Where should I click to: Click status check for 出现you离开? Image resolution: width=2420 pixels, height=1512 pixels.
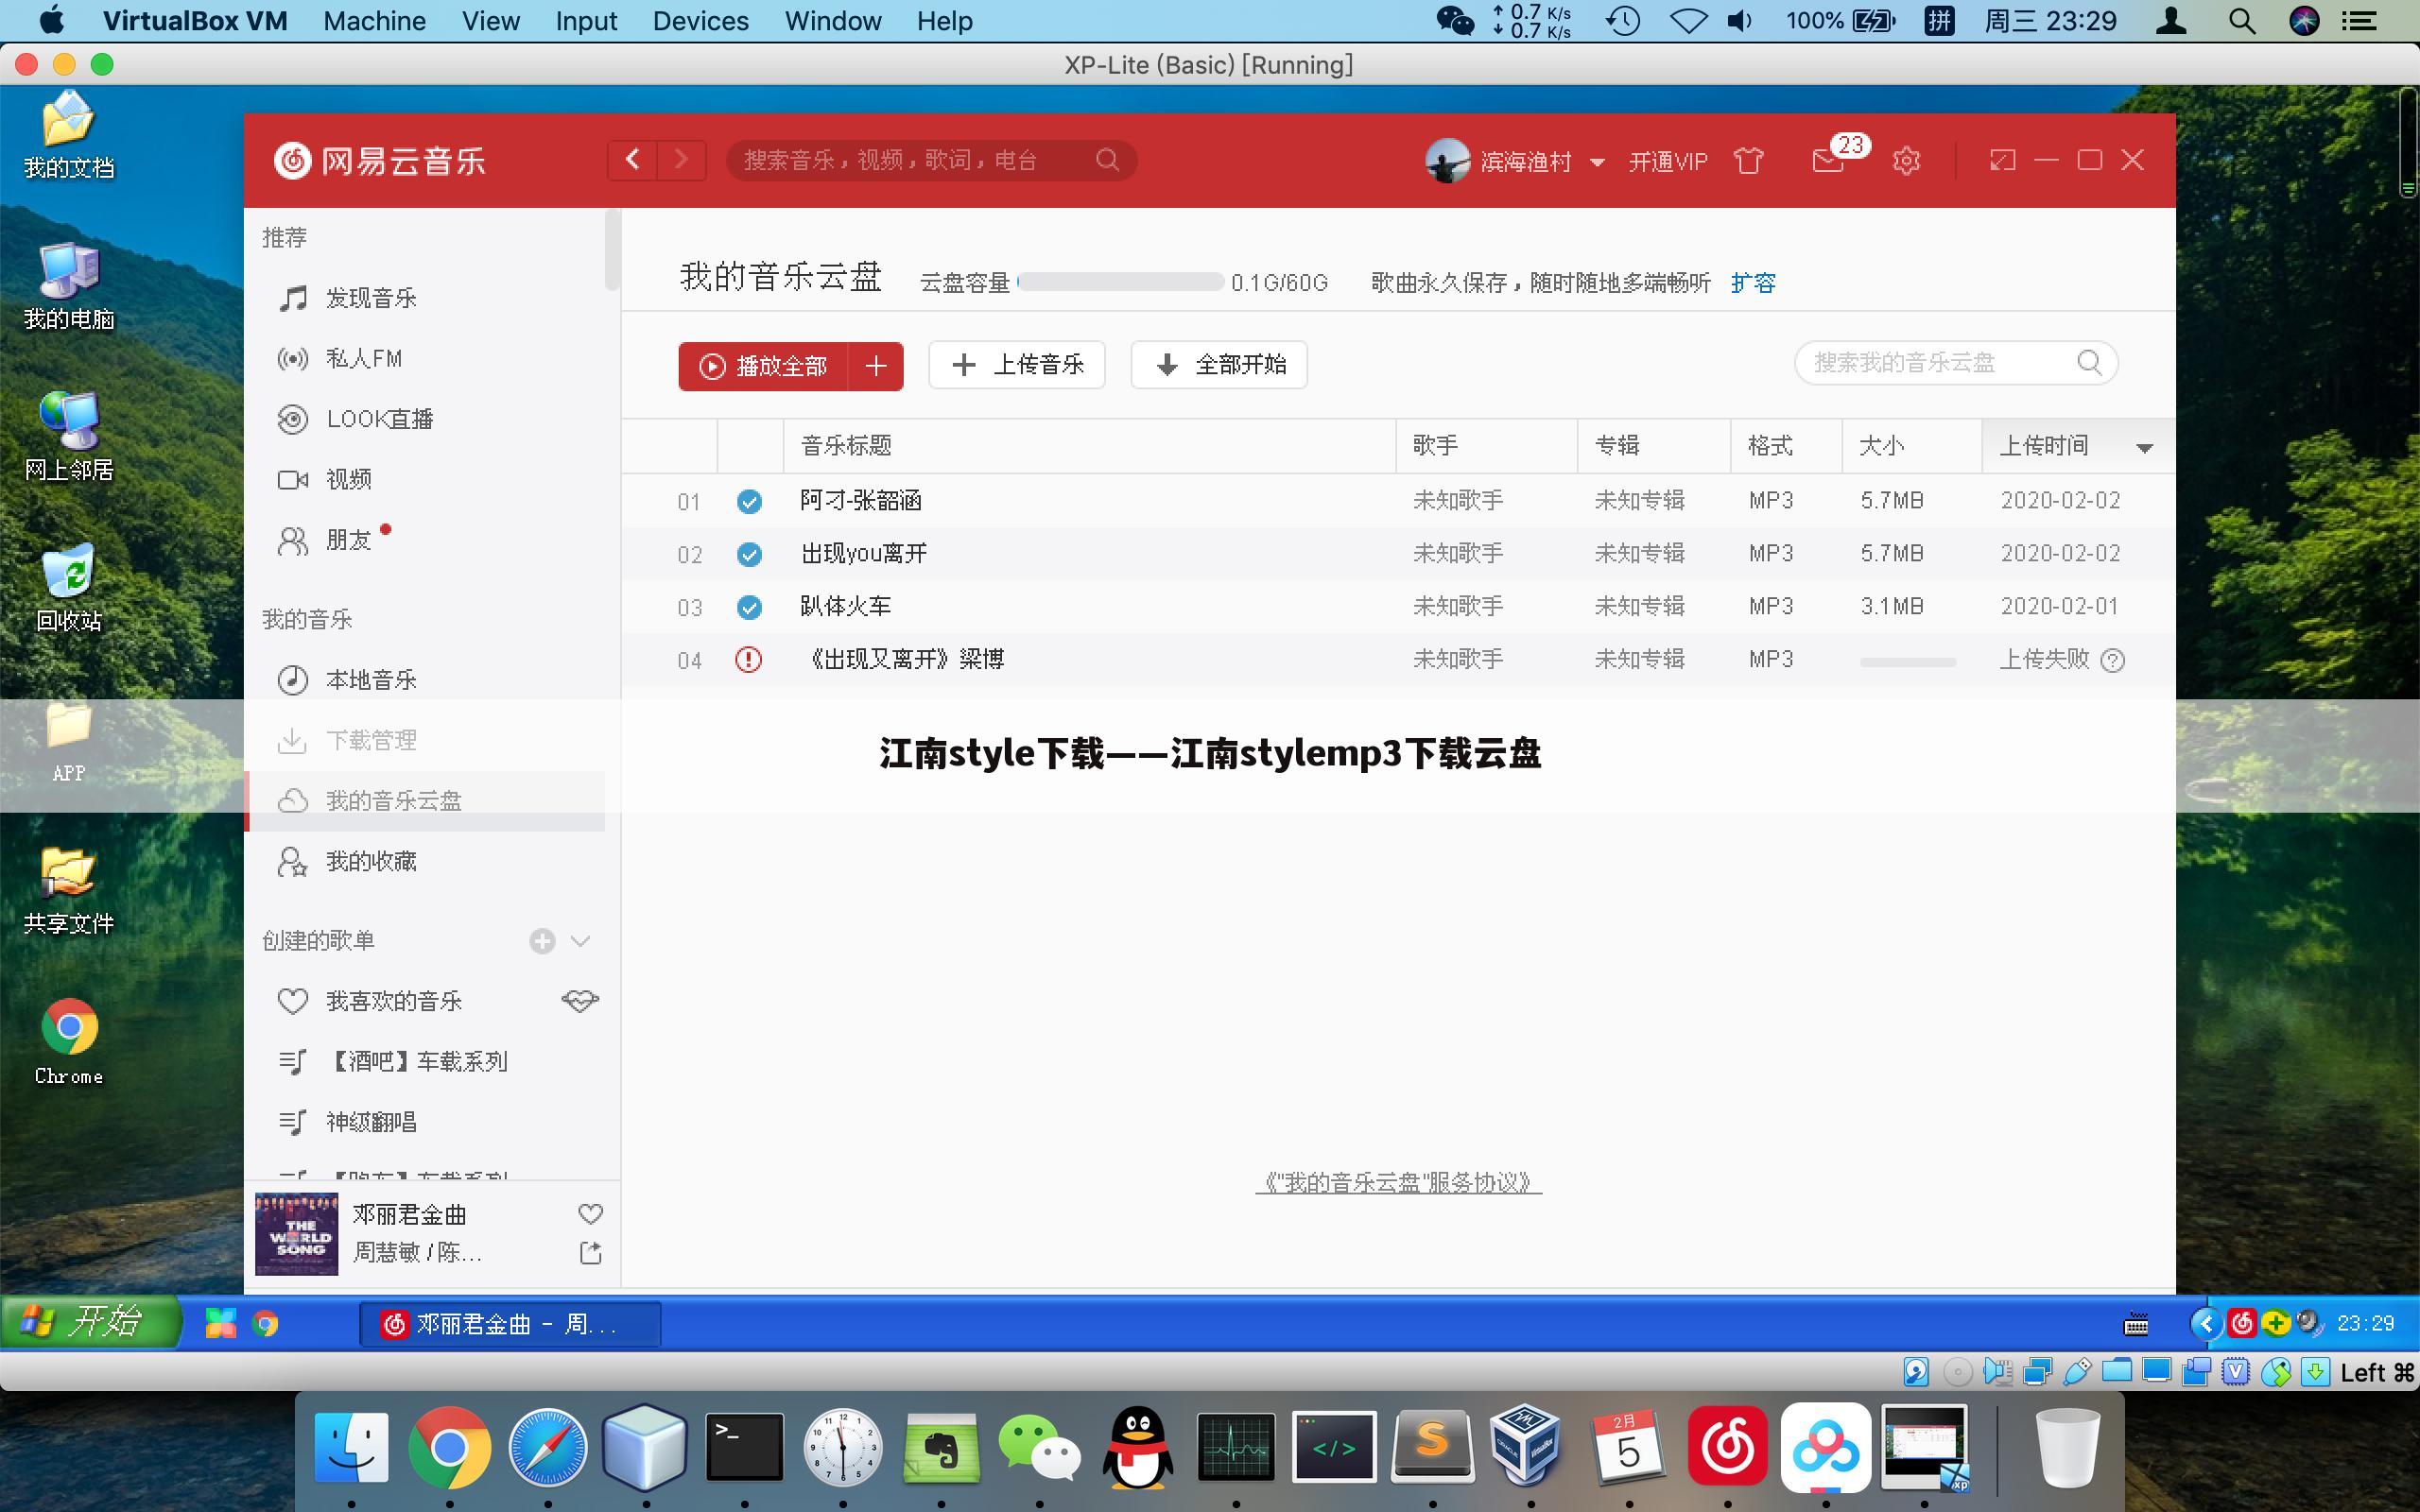(749, 554)
